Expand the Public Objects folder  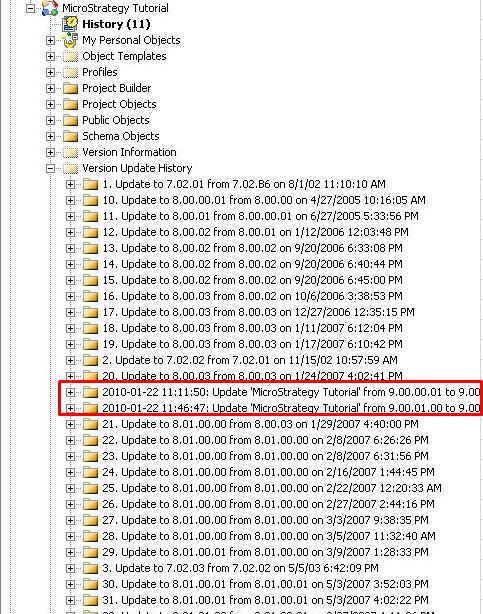coord(50,120)
